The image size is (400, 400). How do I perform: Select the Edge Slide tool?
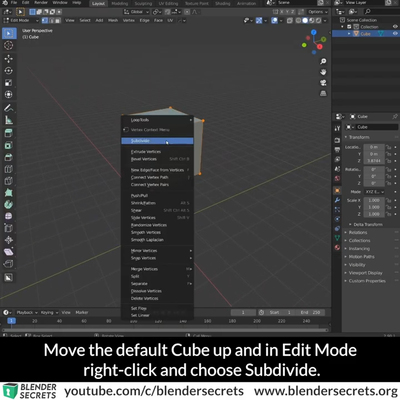9,228
